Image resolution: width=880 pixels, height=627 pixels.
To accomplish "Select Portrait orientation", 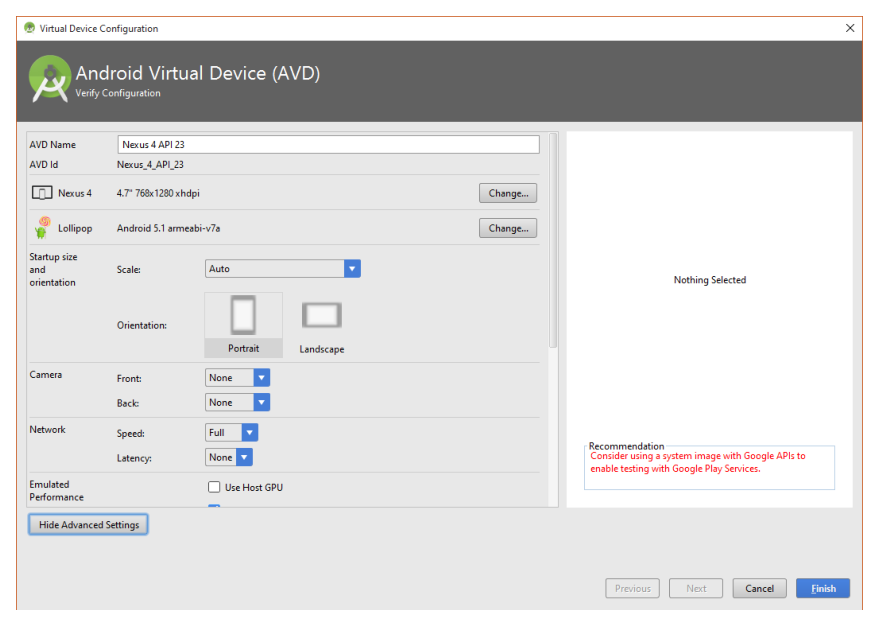I will pyautogui.click(x=244, y=324).
